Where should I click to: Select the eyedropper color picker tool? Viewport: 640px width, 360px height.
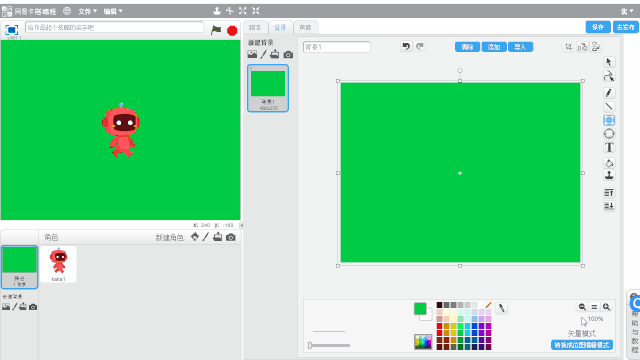(502, 308)
